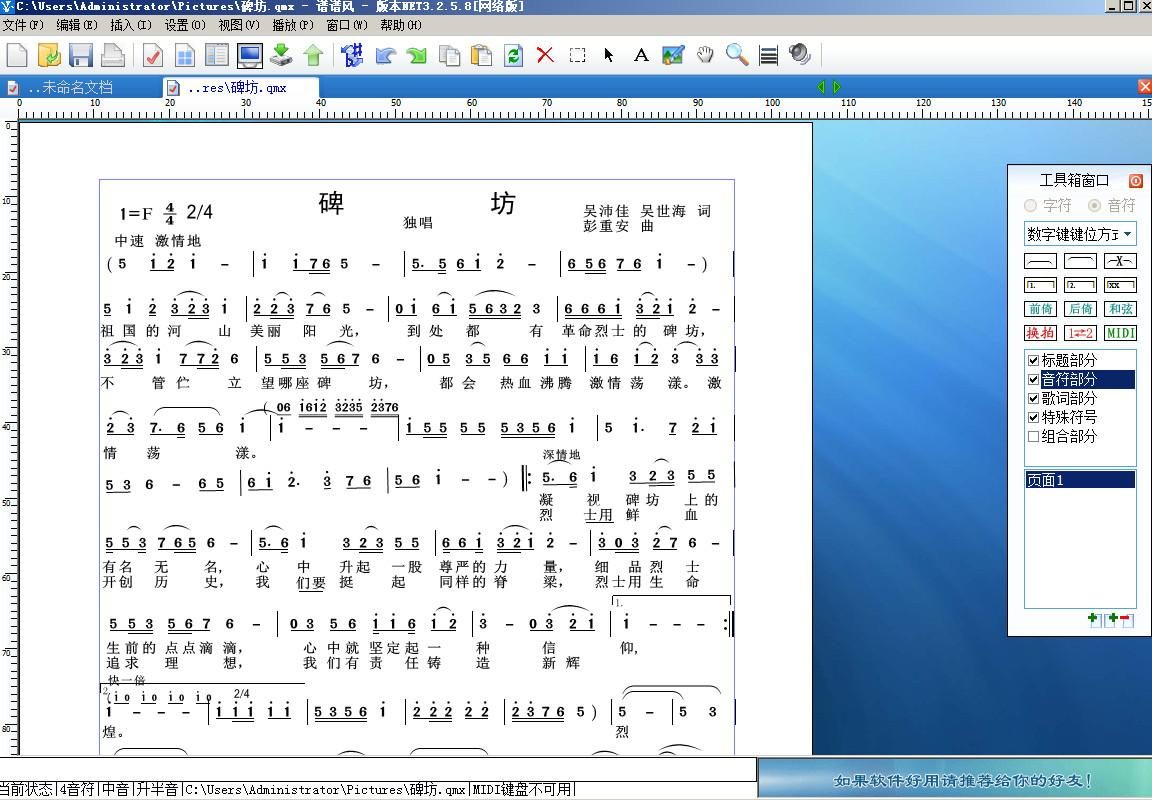The height and width of the screenshot is (800, 1152).
Task: Click the green download arrow drive icon
Action: 281,55
